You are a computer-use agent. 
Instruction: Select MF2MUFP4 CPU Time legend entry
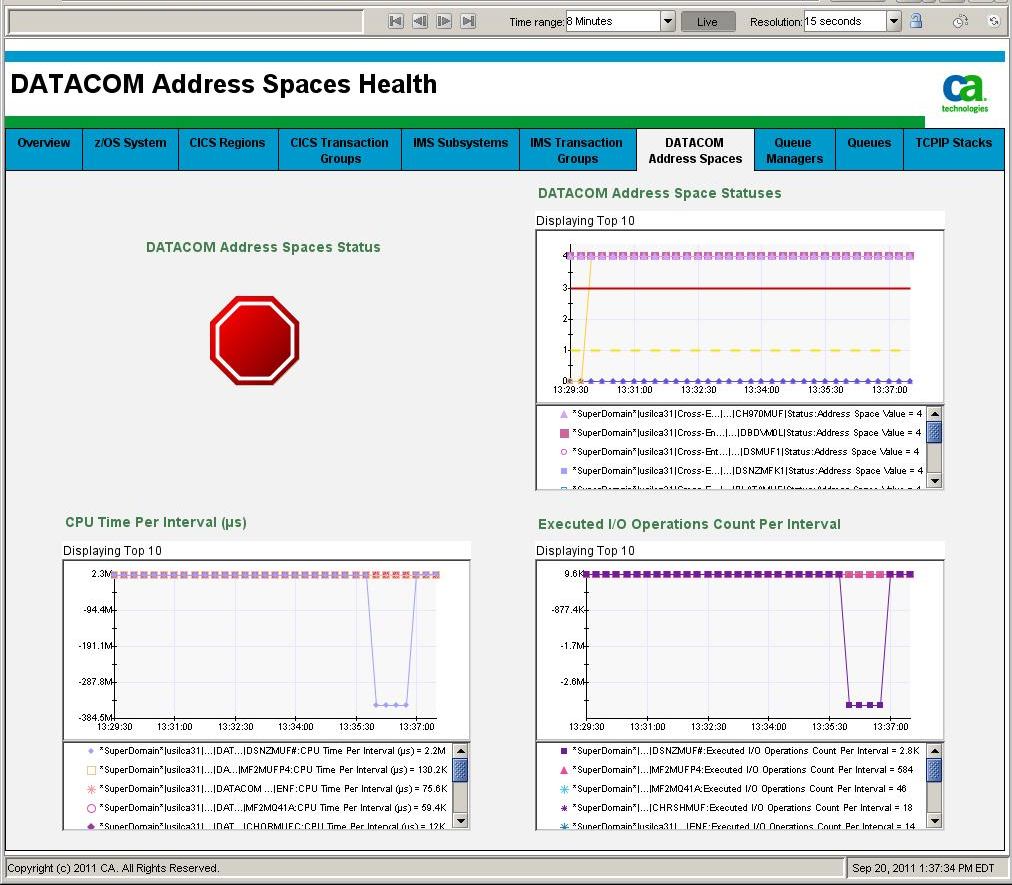click(x=267, y=769)
